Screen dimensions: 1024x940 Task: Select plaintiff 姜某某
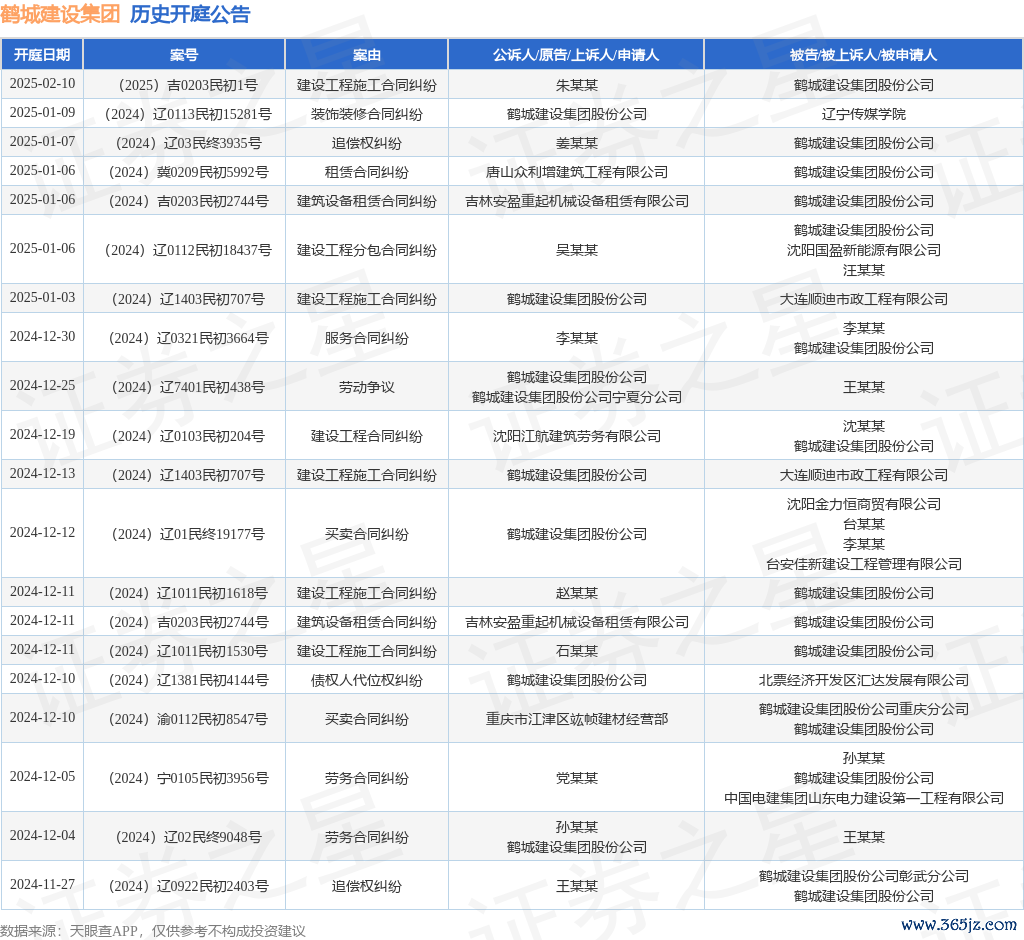pos(577,143)
